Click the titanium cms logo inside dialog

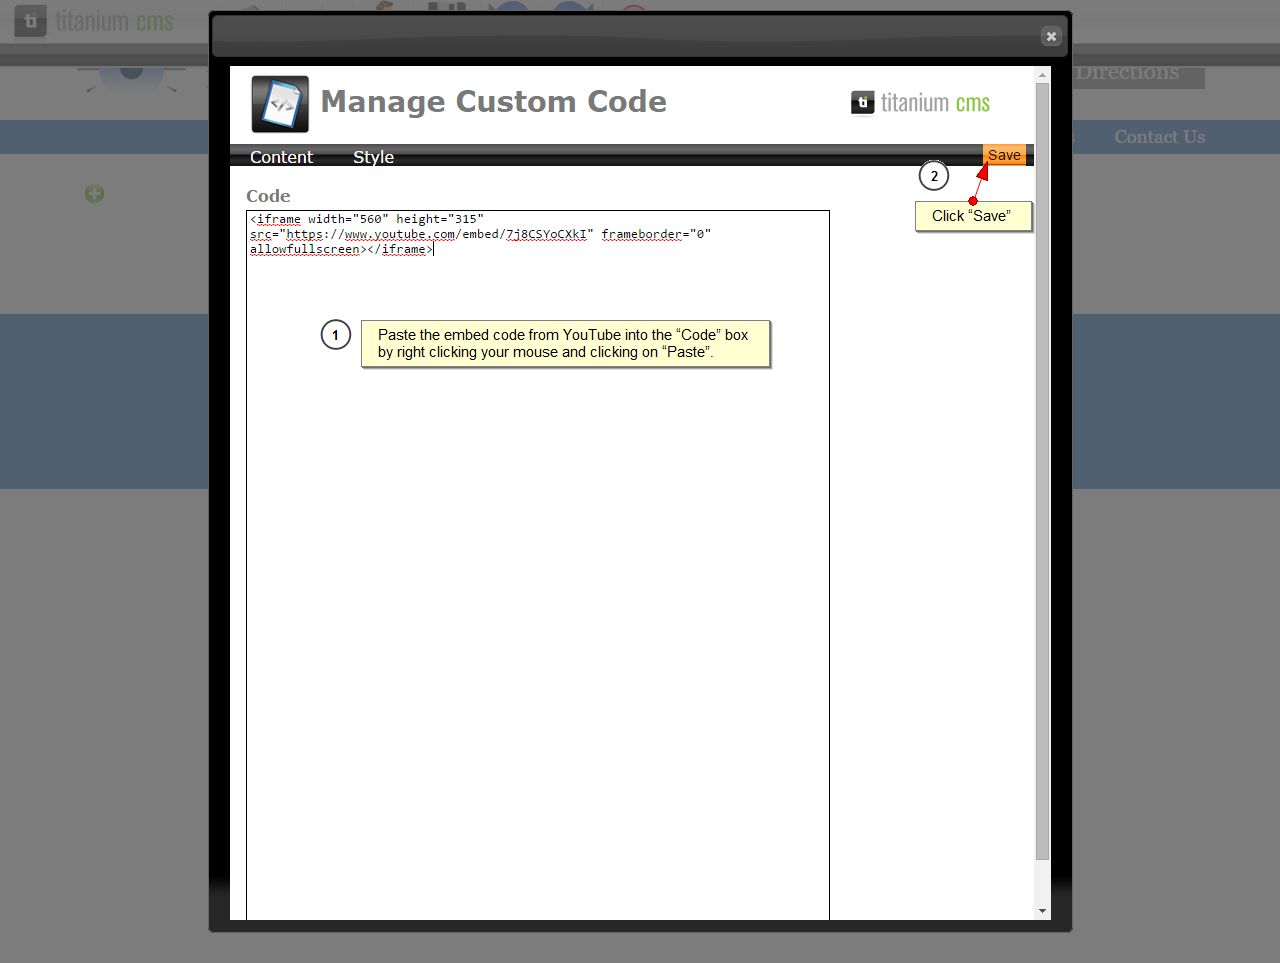coord(920,103)
